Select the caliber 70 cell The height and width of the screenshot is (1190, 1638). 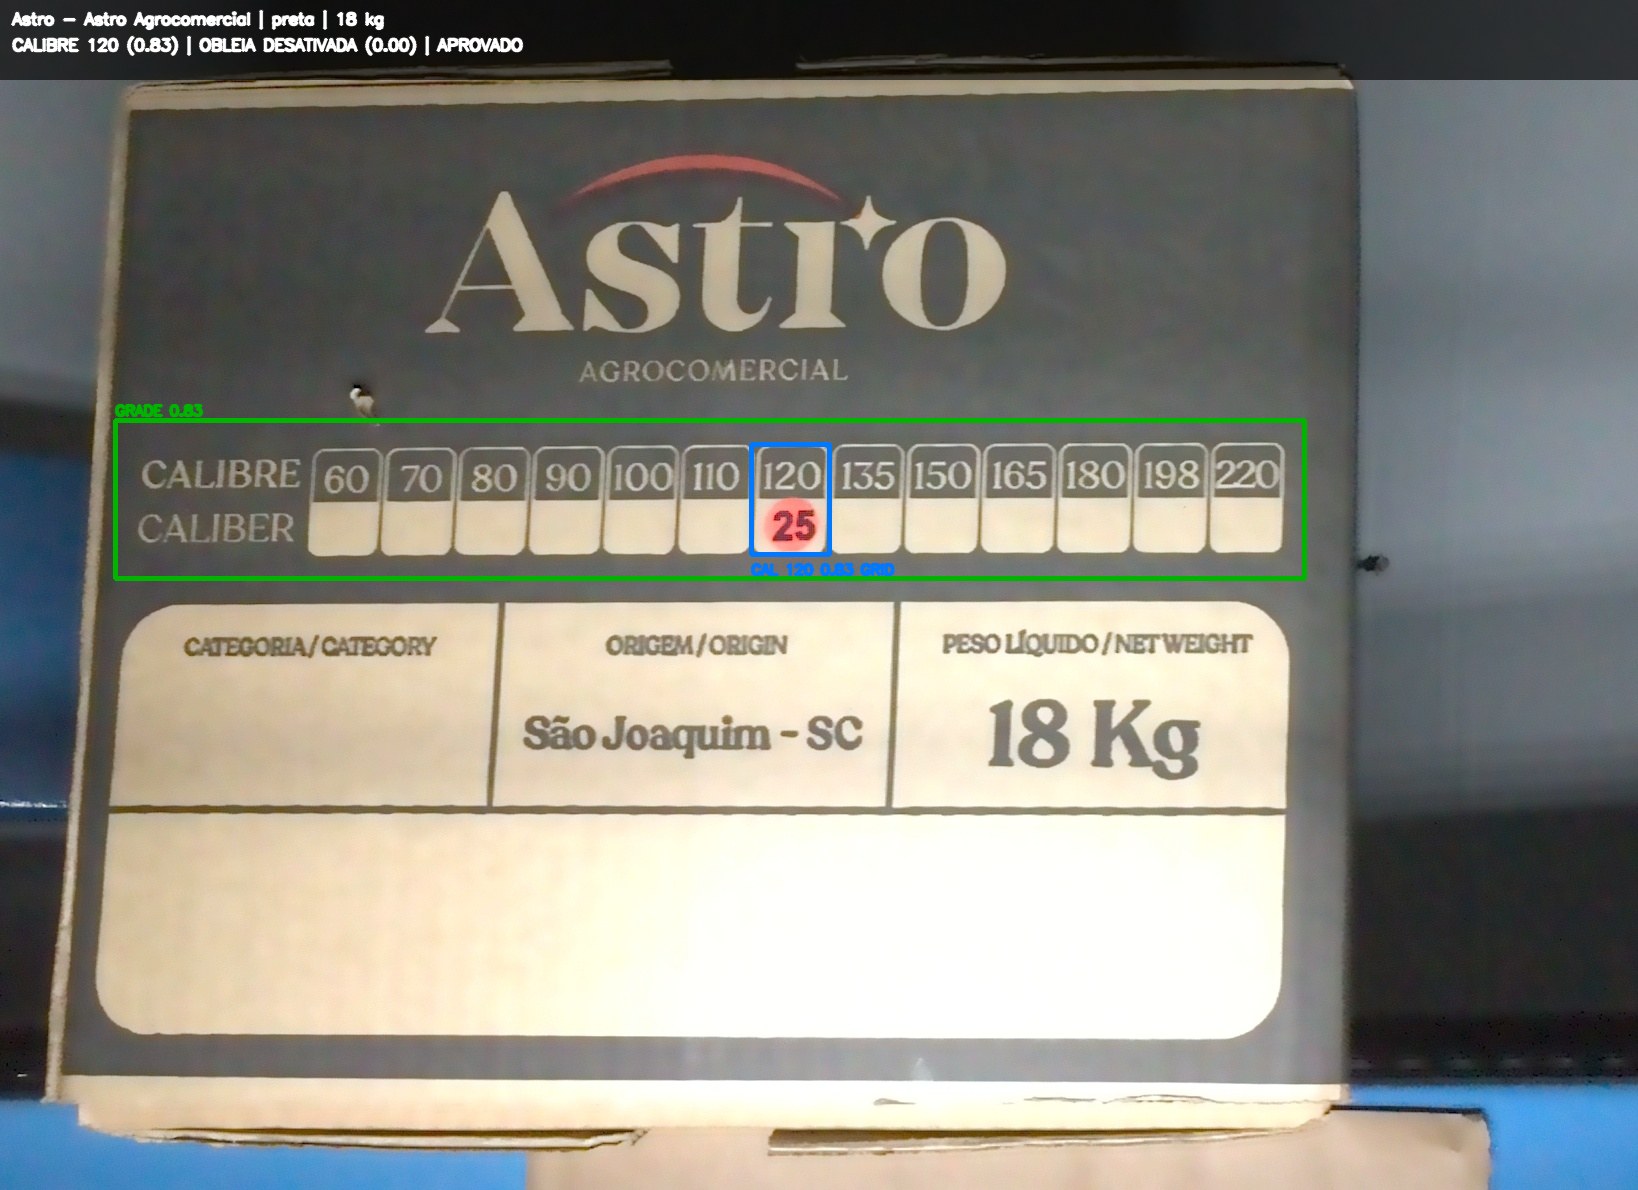point(418,502)
